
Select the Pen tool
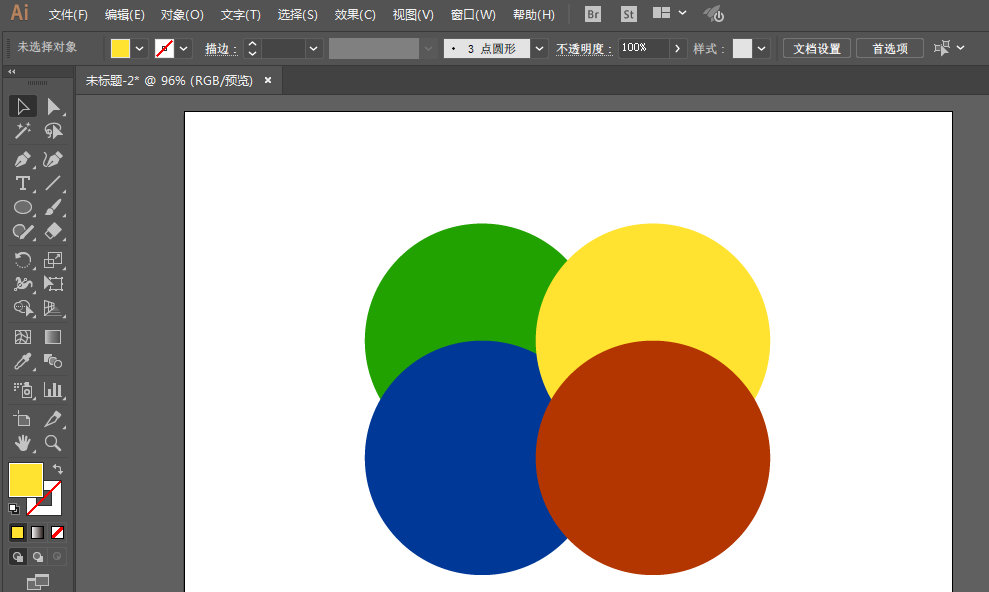coord(23,160)
